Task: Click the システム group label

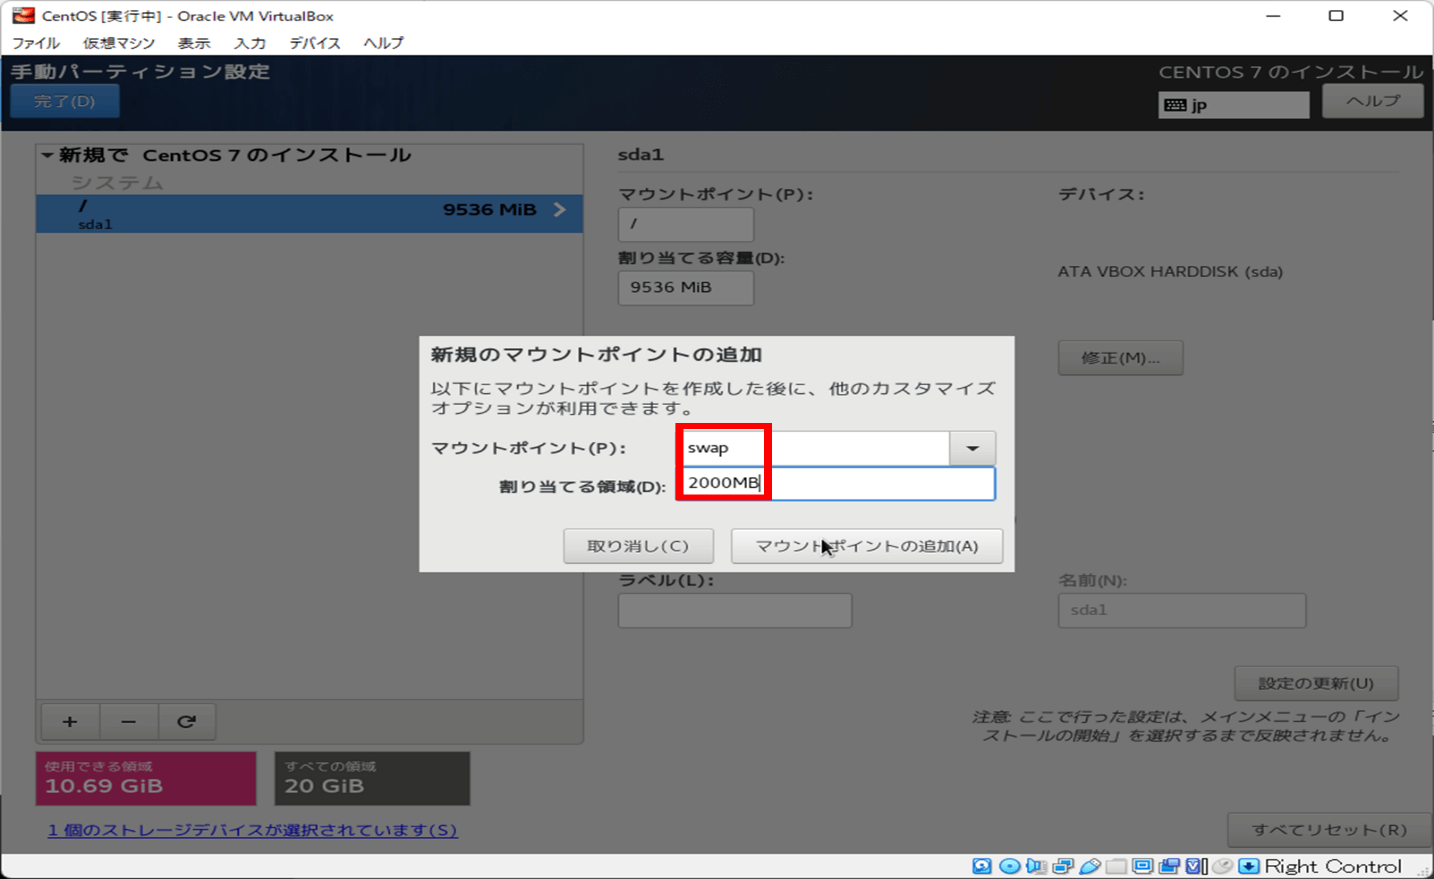Action: click(117, 183)
